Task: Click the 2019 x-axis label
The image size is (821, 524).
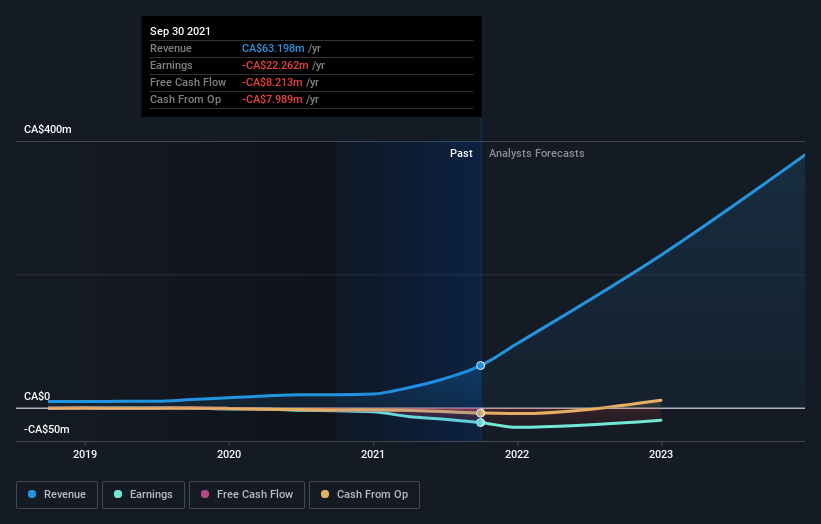Action: (x=85, y=454)
